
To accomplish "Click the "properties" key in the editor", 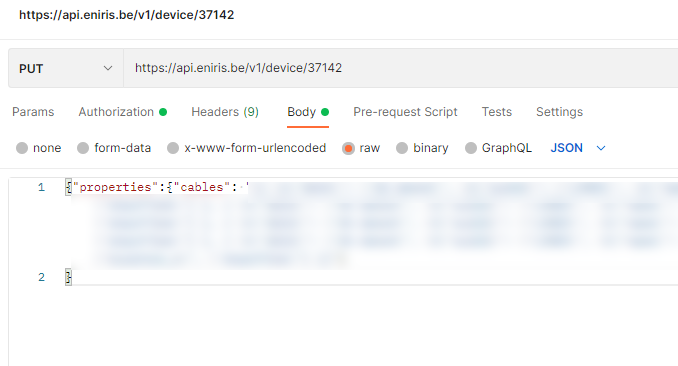I will (x=115, y=187).
